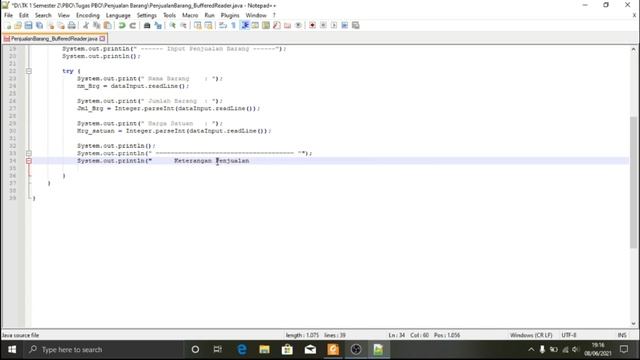Click scrollbar up arrow in editor
The height and width of the screenshot is (360, 640).
633,49
